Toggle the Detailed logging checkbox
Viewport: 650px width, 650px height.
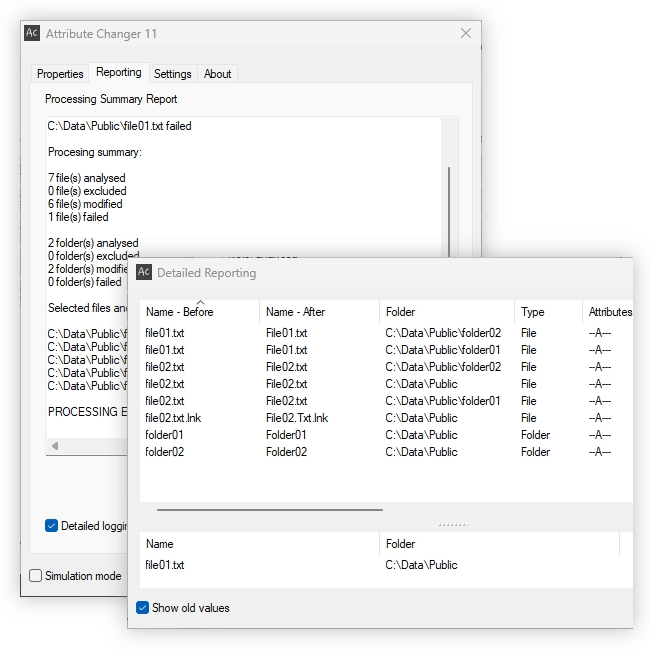[51, 526]
